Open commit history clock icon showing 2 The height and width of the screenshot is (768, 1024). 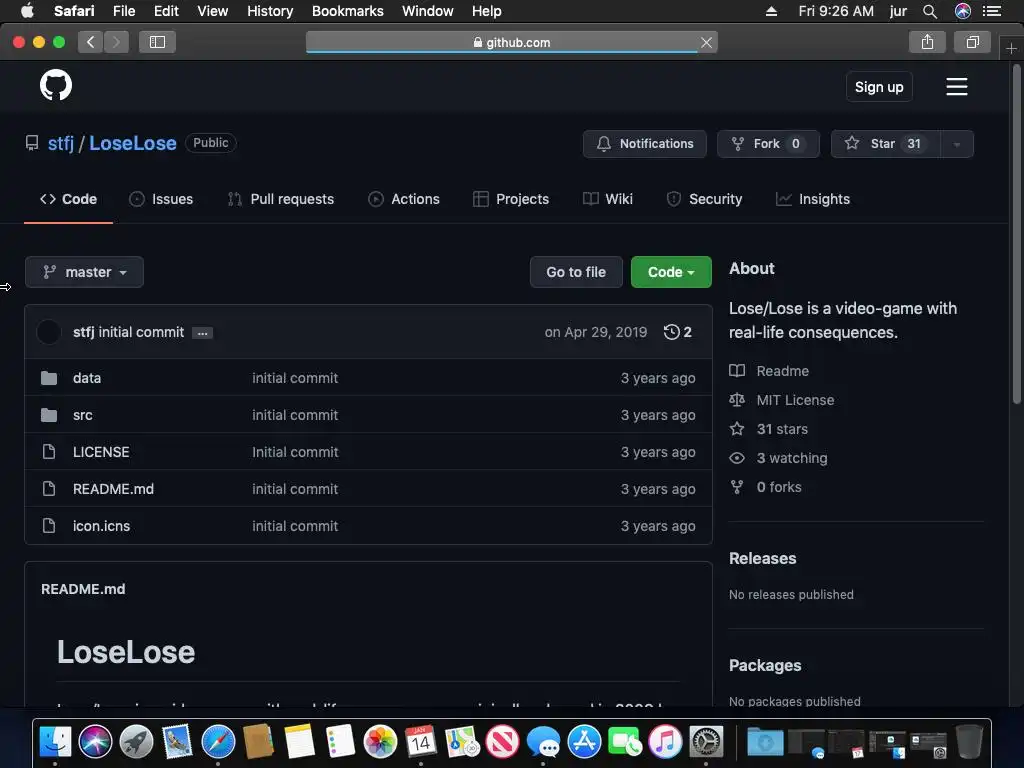(x=677, y=332)
